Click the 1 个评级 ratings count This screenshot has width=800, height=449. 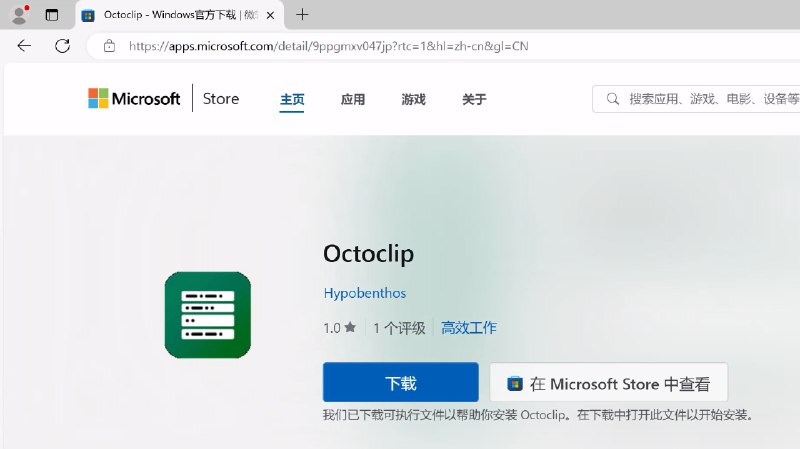pos(399,328)
